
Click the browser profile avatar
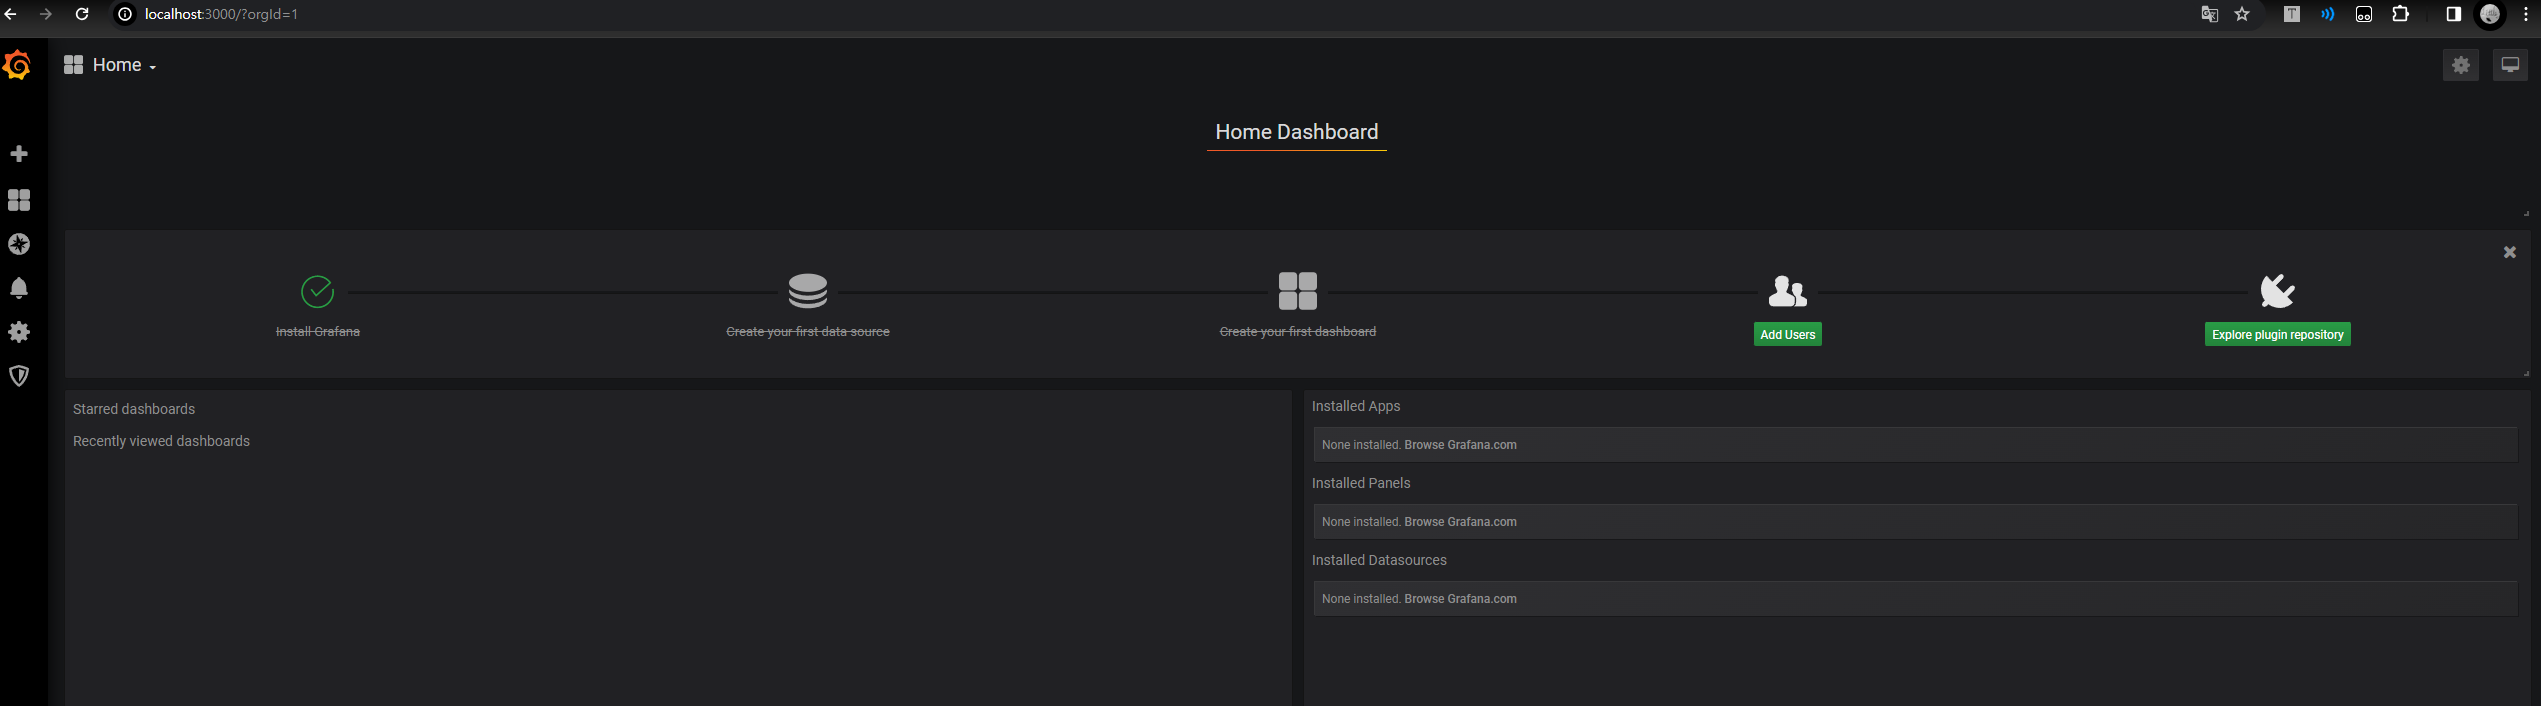click(x=2490, y=14)
